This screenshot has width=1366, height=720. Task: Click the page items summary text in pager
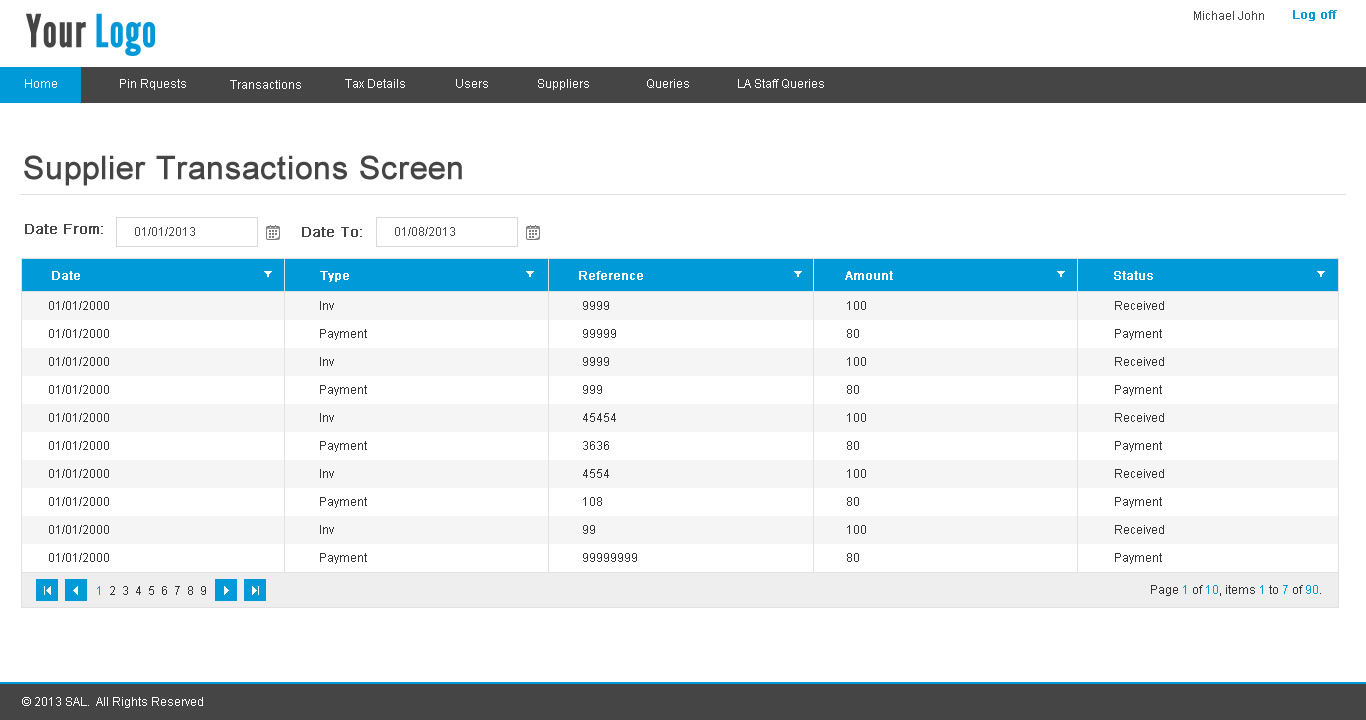tap(1236, 590)
